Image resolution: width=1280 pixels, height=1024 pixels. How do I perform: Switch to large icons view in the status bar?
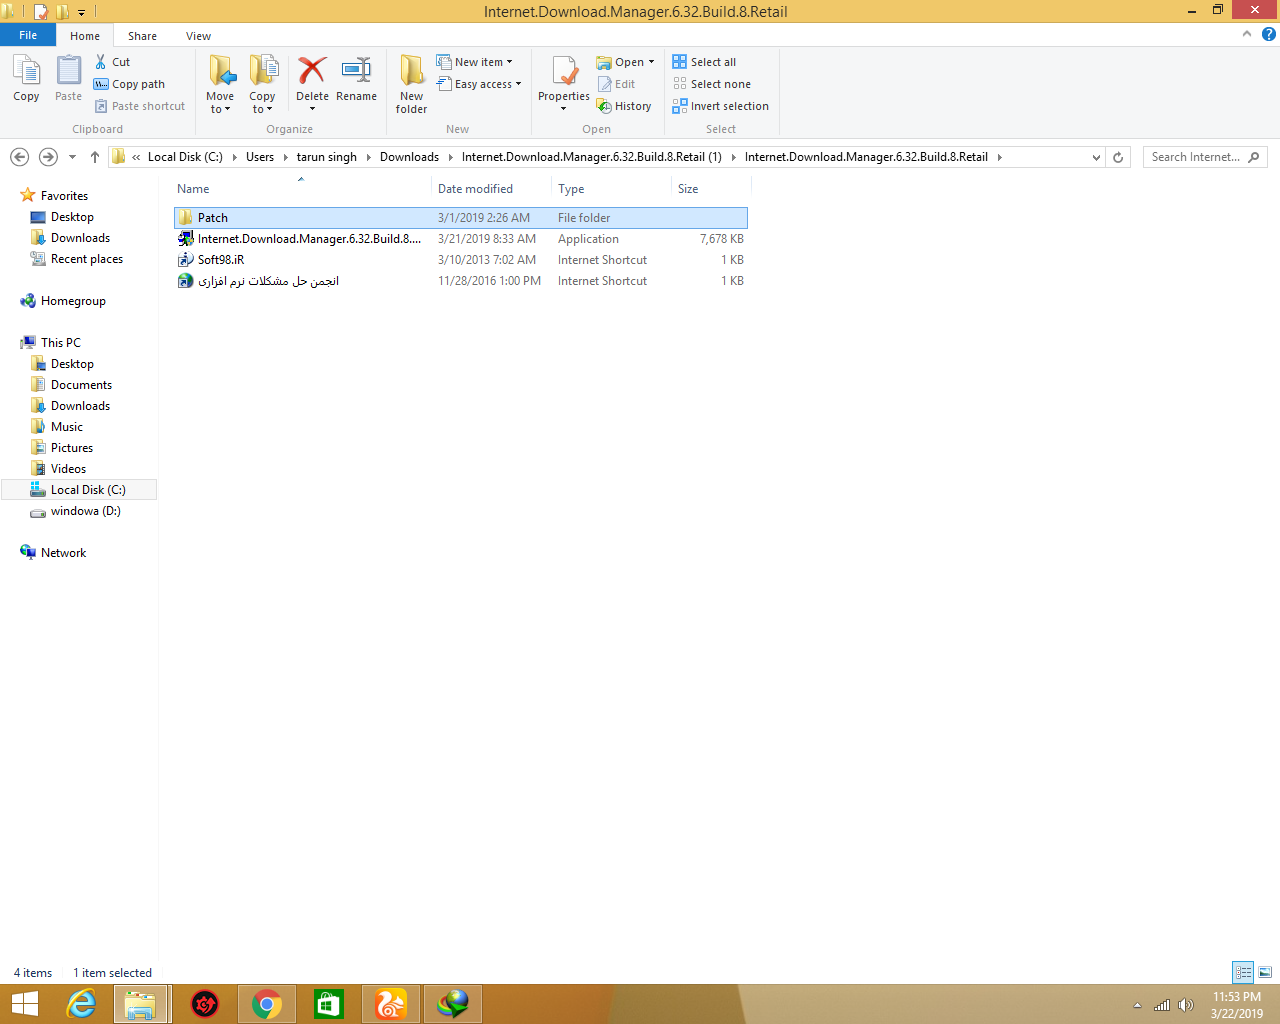pos(1265,972)
